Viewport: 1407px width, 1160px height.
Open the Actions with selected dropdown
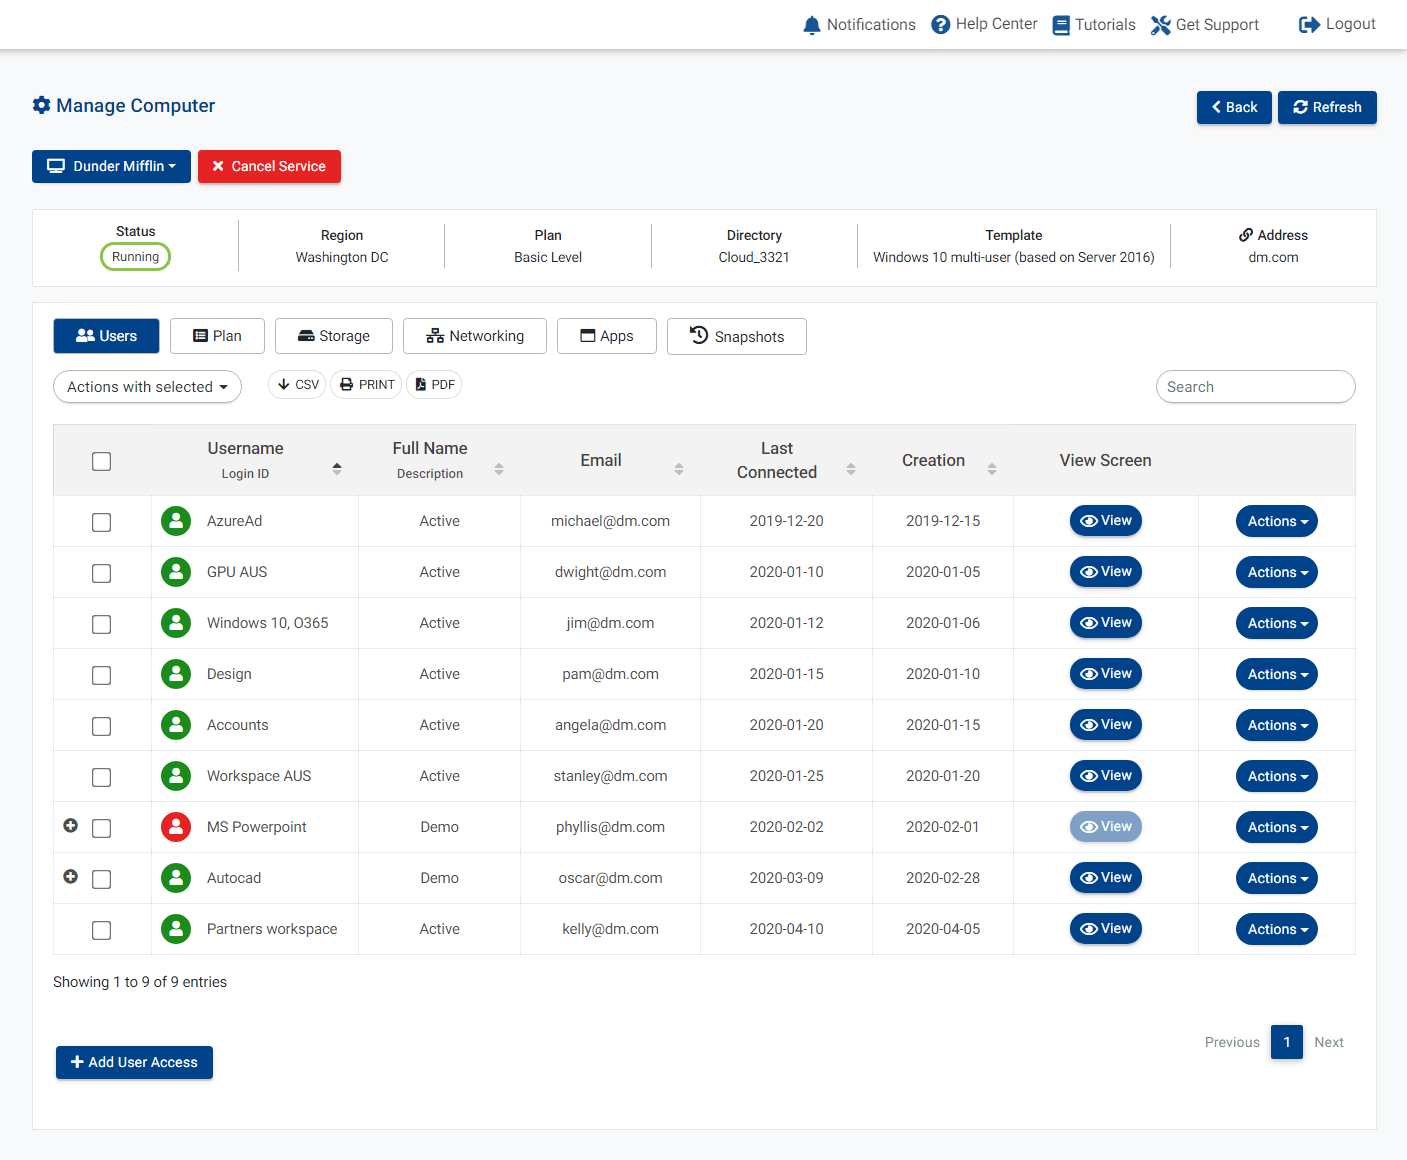coord(146,386)
